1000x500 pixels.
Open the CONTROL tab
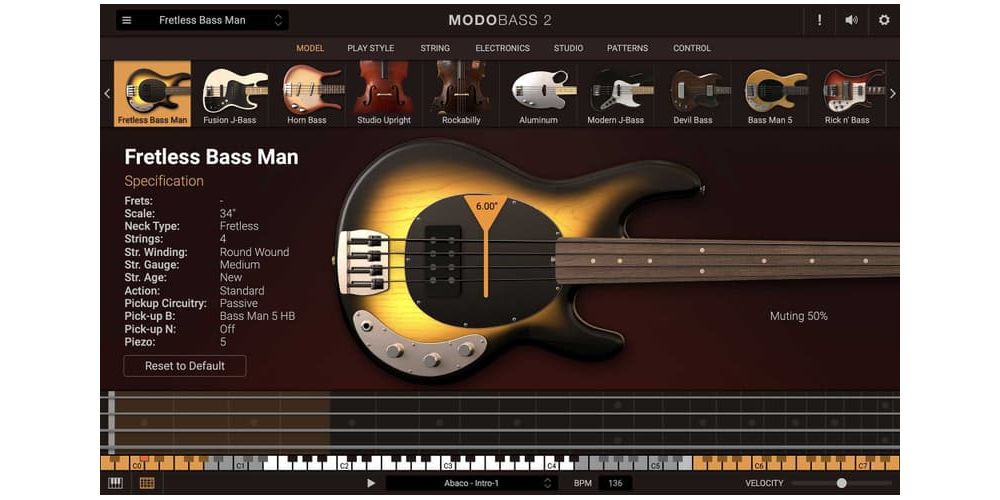692,48
